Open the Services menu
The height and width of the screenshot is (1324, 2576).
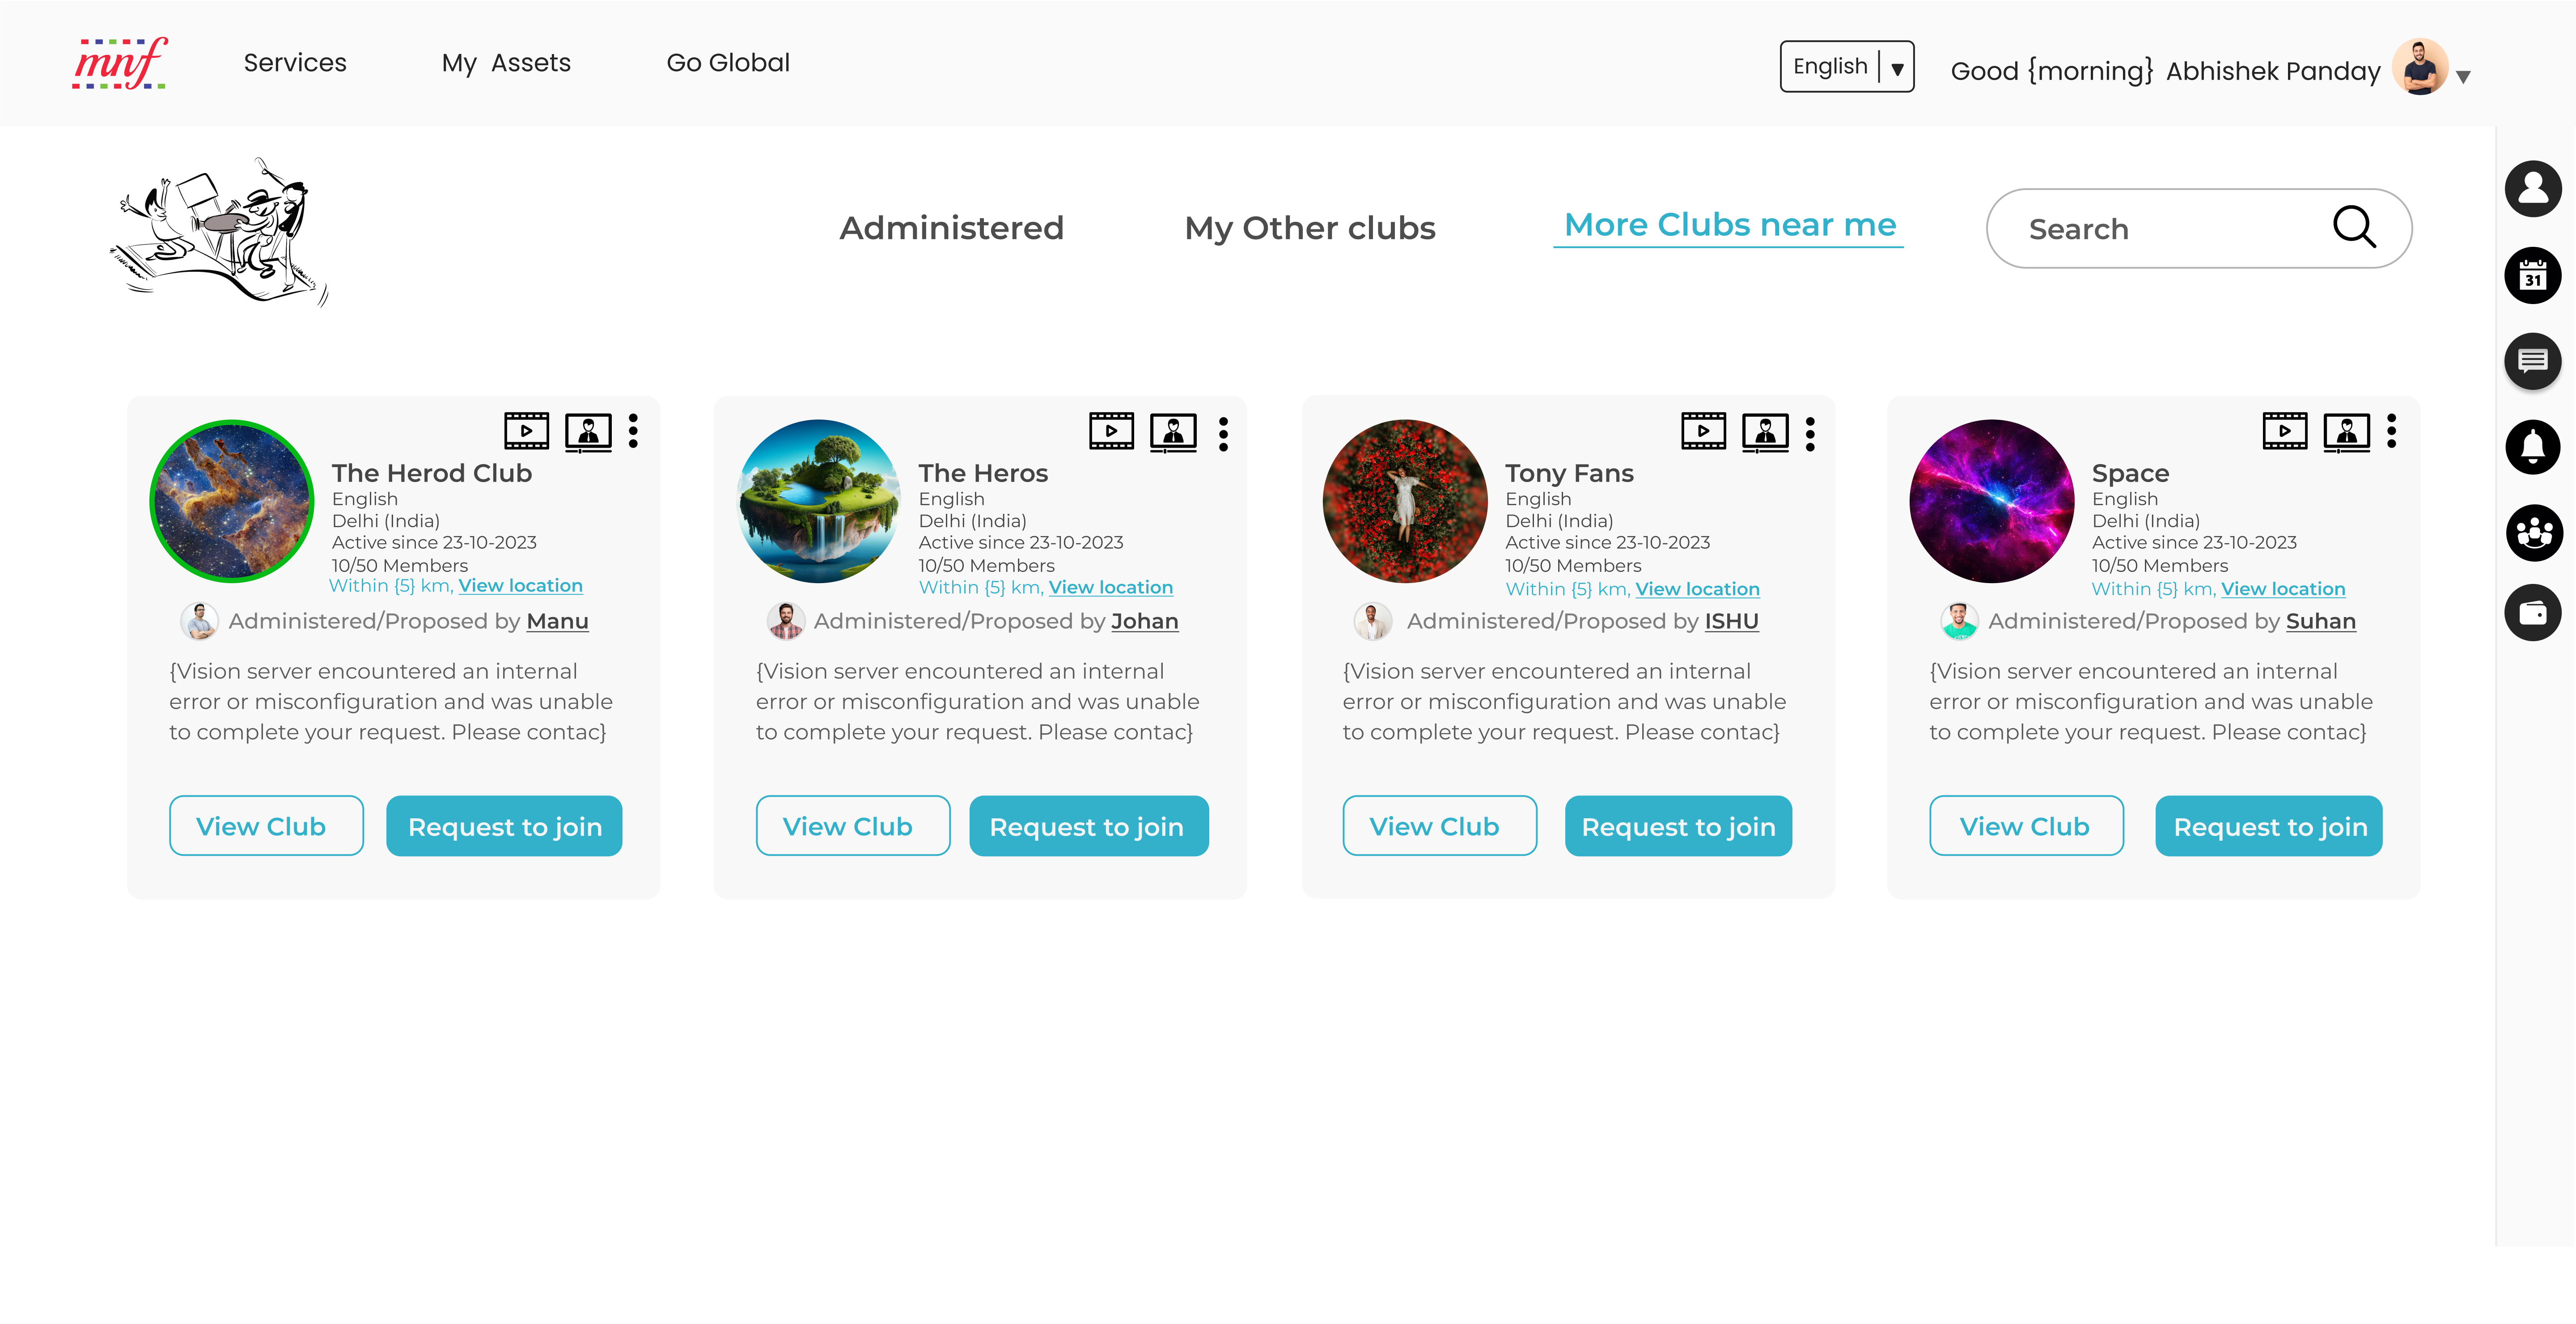(295, 63)
